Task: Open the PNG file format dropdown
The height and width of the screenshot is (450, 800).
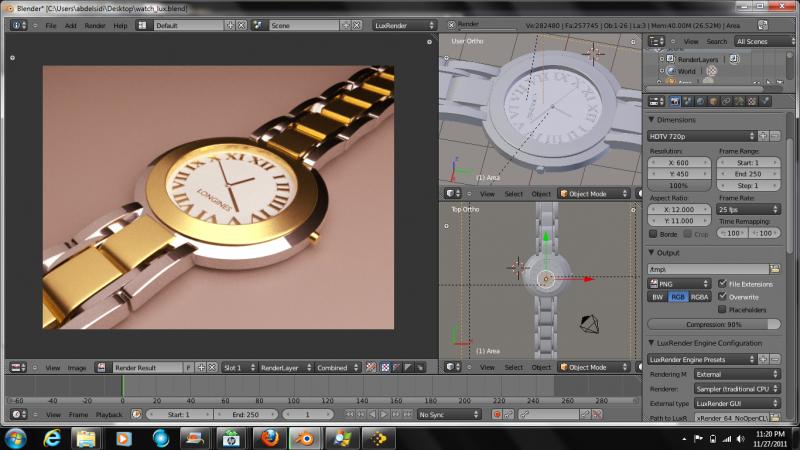Action: tap(679, 284)
